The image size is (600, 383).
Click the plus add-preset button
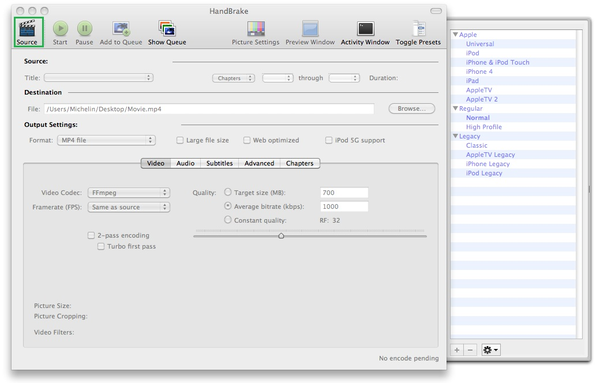coord(457,350)
